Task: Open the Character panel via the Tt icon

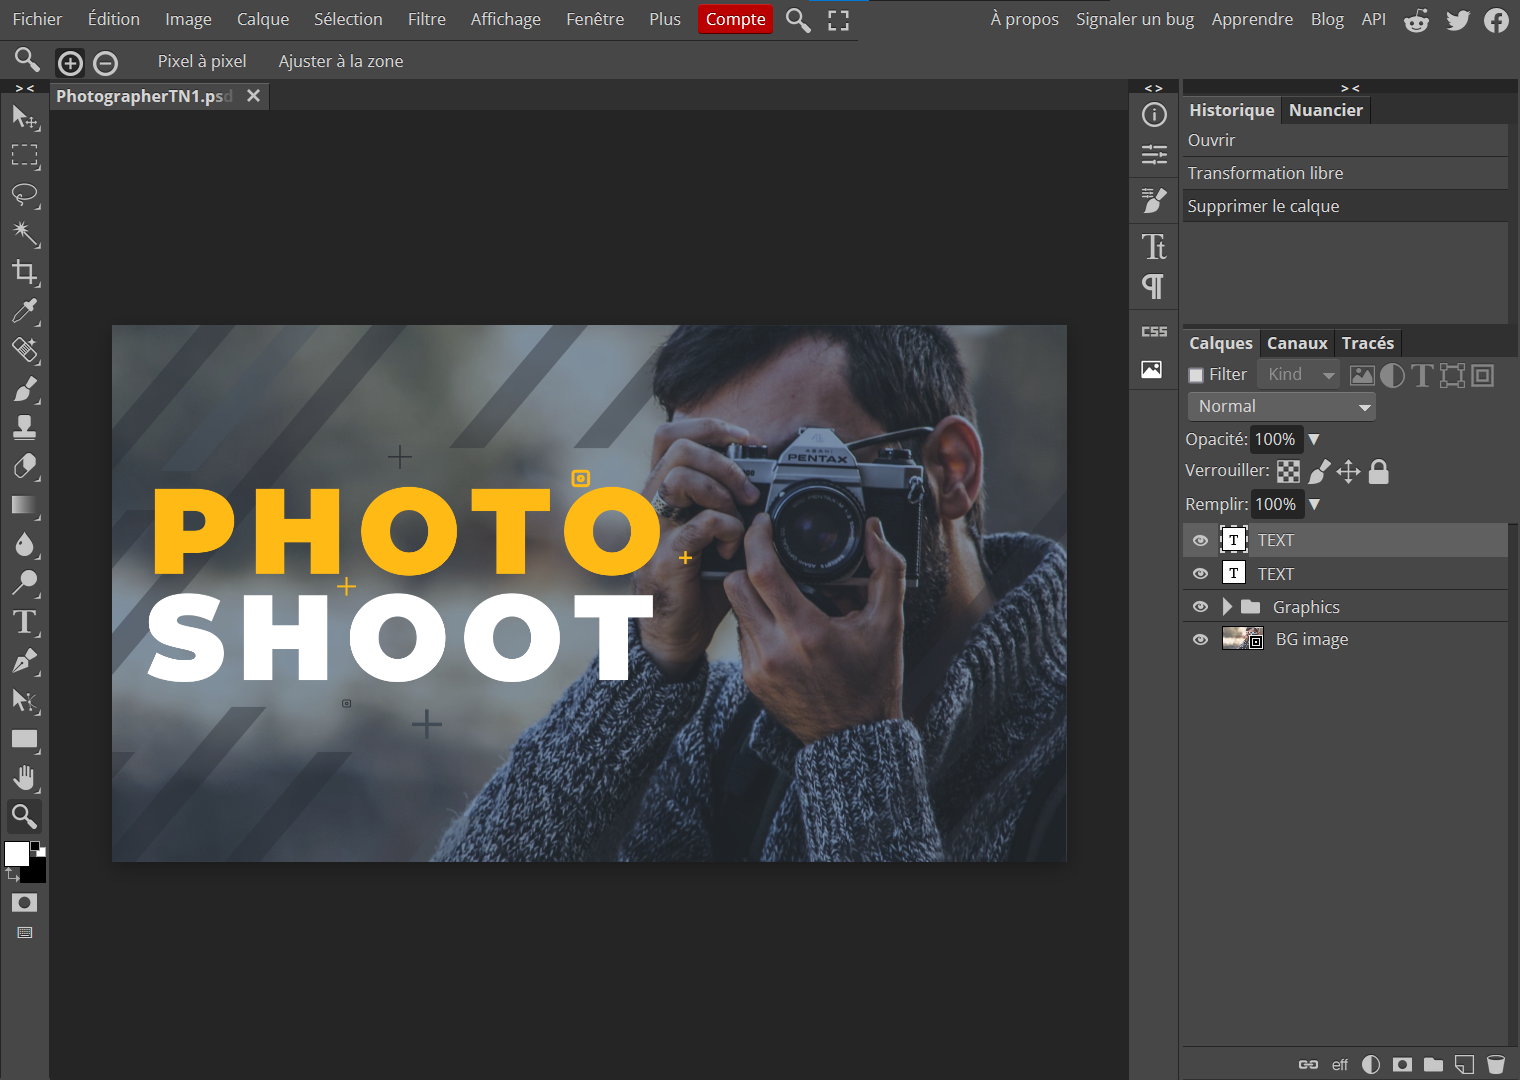Action: [x=1153, y=245]
